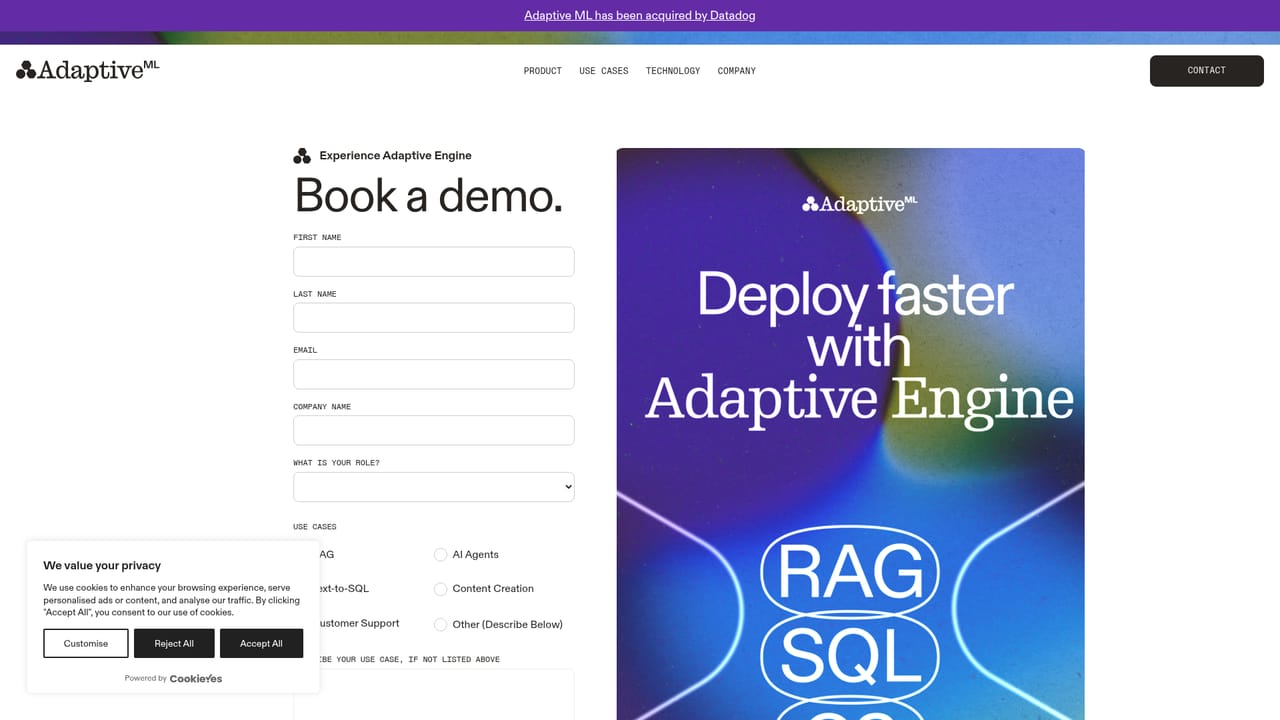Screen dimensions: 1280x720
Task: Click the Deploy faster with Adaptive Engine image
Action: (x=851, y=434)
